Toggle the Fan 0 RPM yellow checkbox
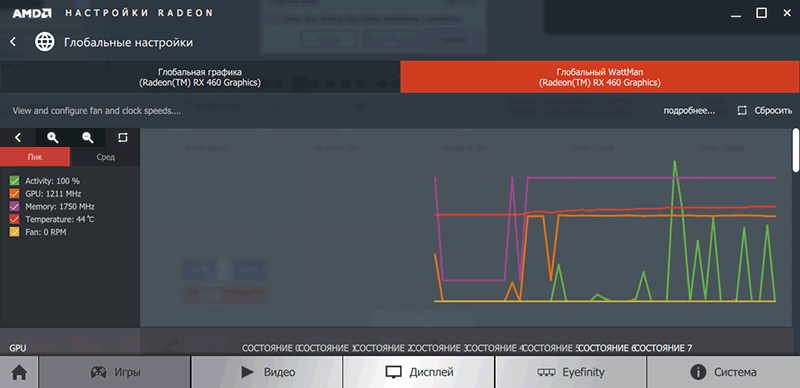This screenshot has width=800, height=388. click(14, 232)
